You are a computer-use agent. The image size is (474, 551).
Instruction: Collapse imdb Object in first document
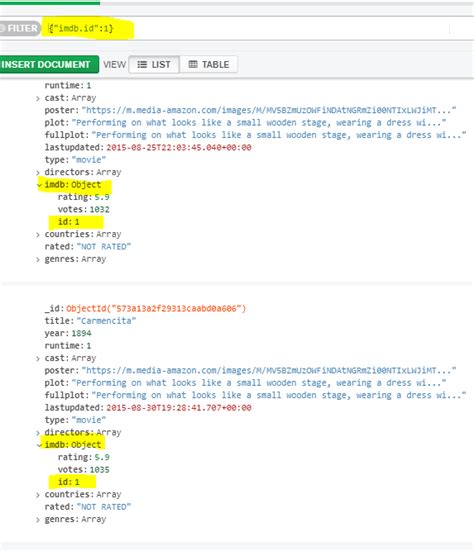pos(39,185)
